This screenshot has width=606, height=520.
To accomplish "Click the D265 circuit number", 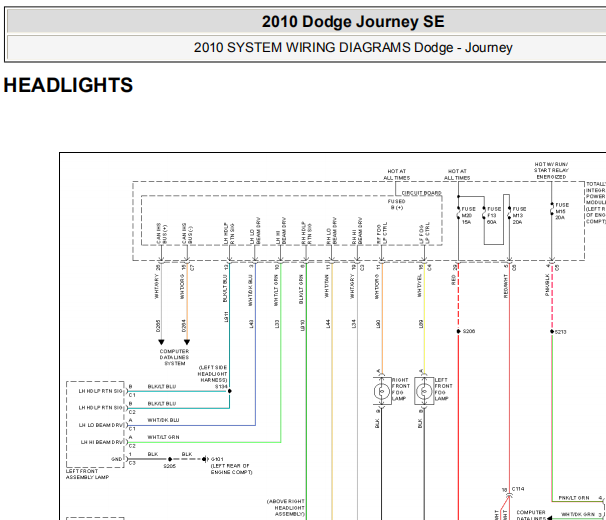I will coord(158,326).
